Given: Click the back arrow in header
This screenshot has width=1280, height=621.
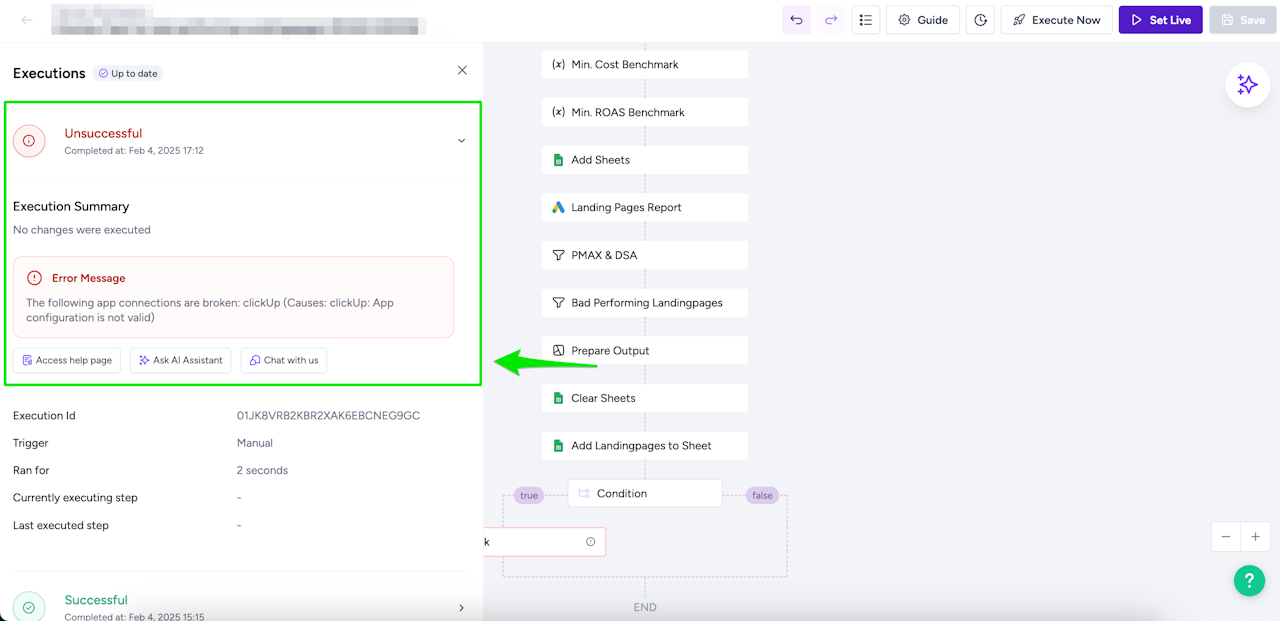Looking at the screenshot, I should pos(27,20).
